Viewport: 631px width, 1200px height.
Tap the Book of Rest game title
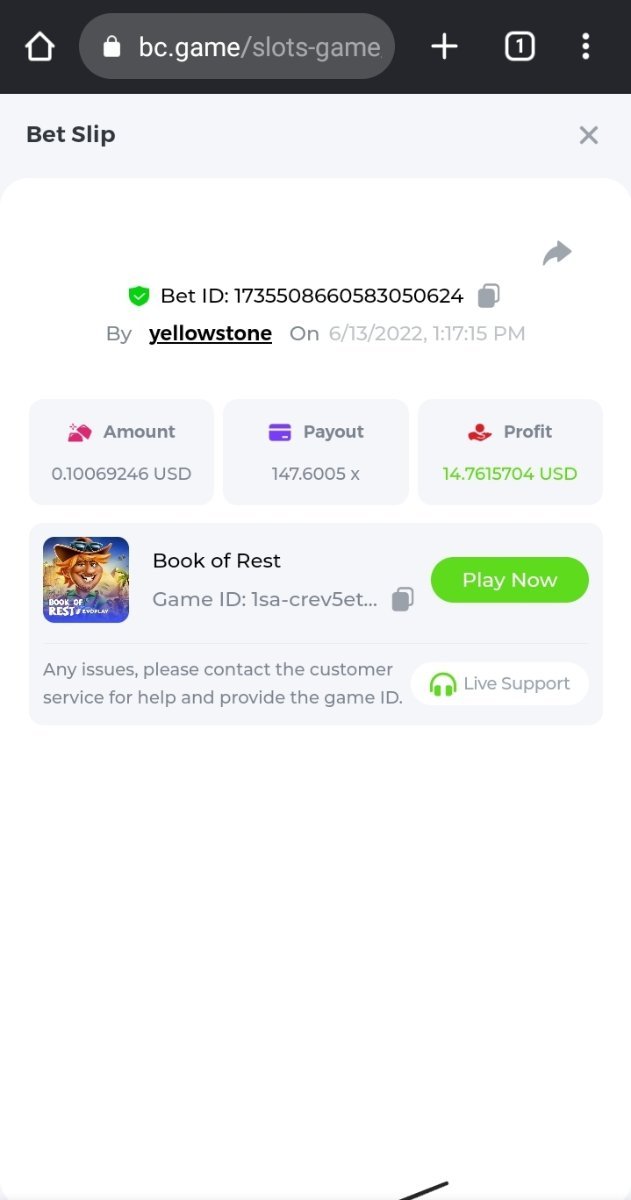coord(217,561)
